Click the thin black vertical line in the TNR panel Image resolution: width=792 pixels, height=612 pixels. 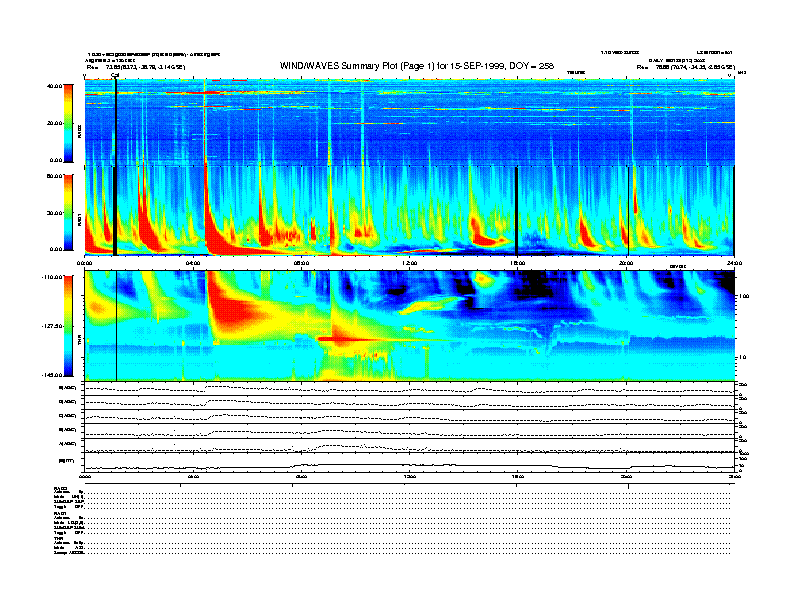(x=117, y=326)
